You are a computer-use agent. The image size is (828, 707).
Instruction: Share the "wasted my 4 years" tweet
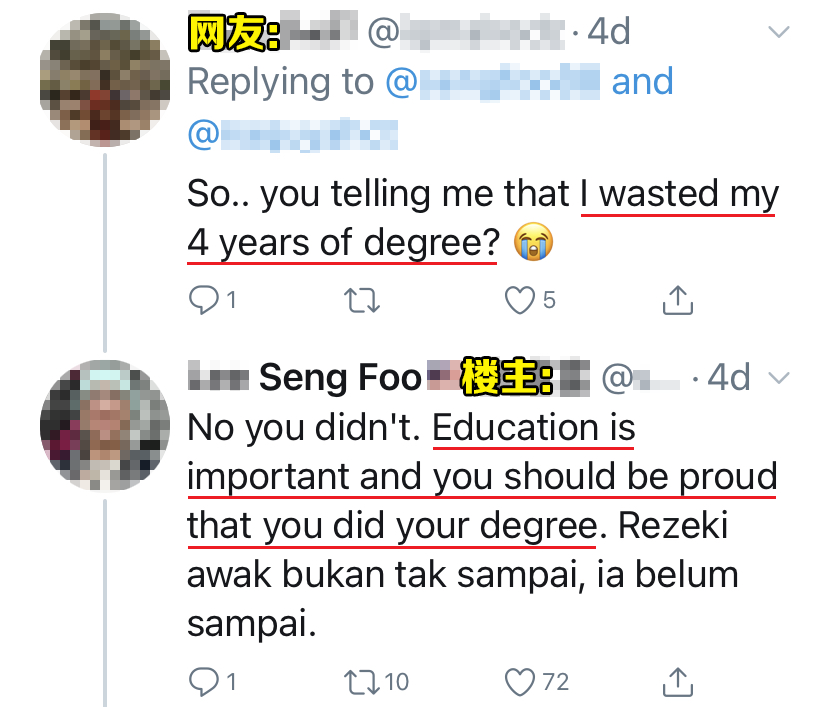pos(678,298)
